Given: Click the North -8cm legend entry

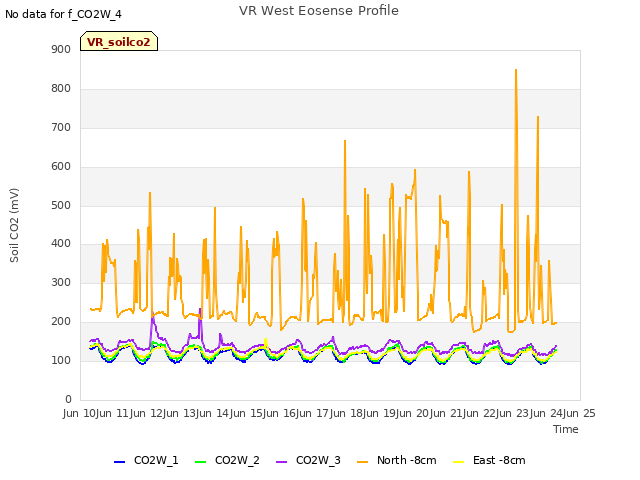Looking at the screenshot, I should point(397,460).
